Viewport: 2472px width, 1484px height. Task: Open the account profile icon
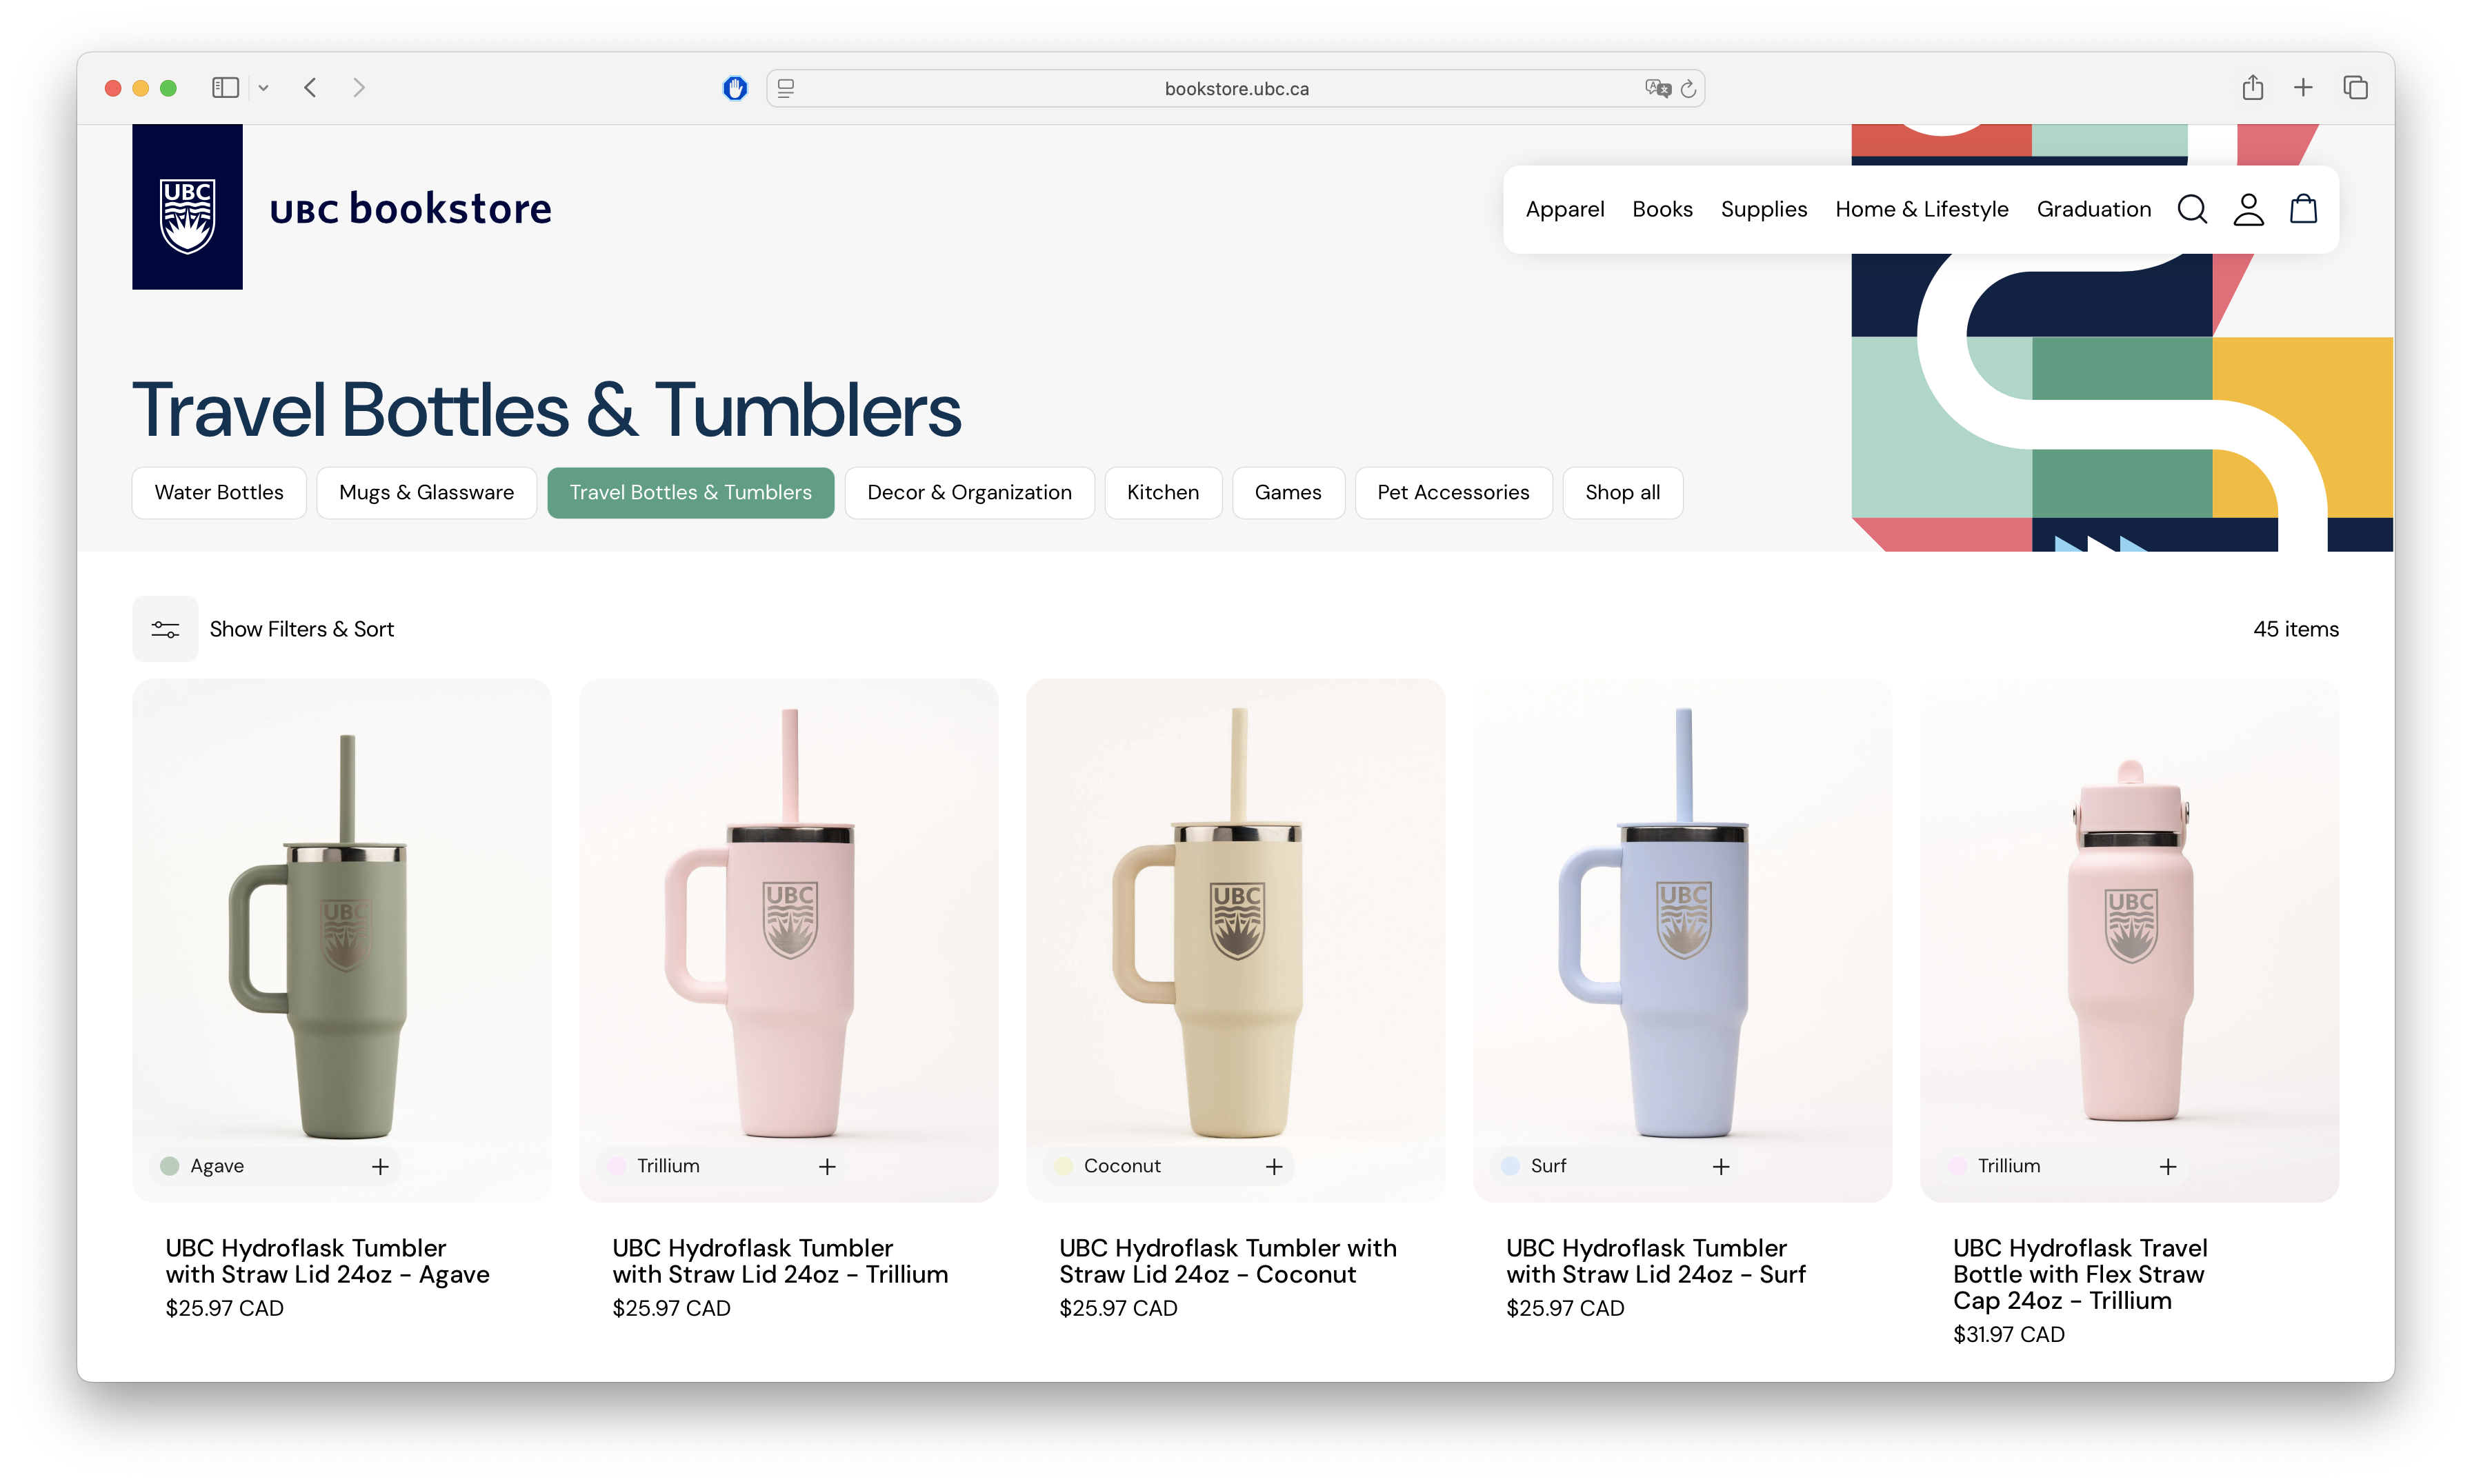point(2248,209)
